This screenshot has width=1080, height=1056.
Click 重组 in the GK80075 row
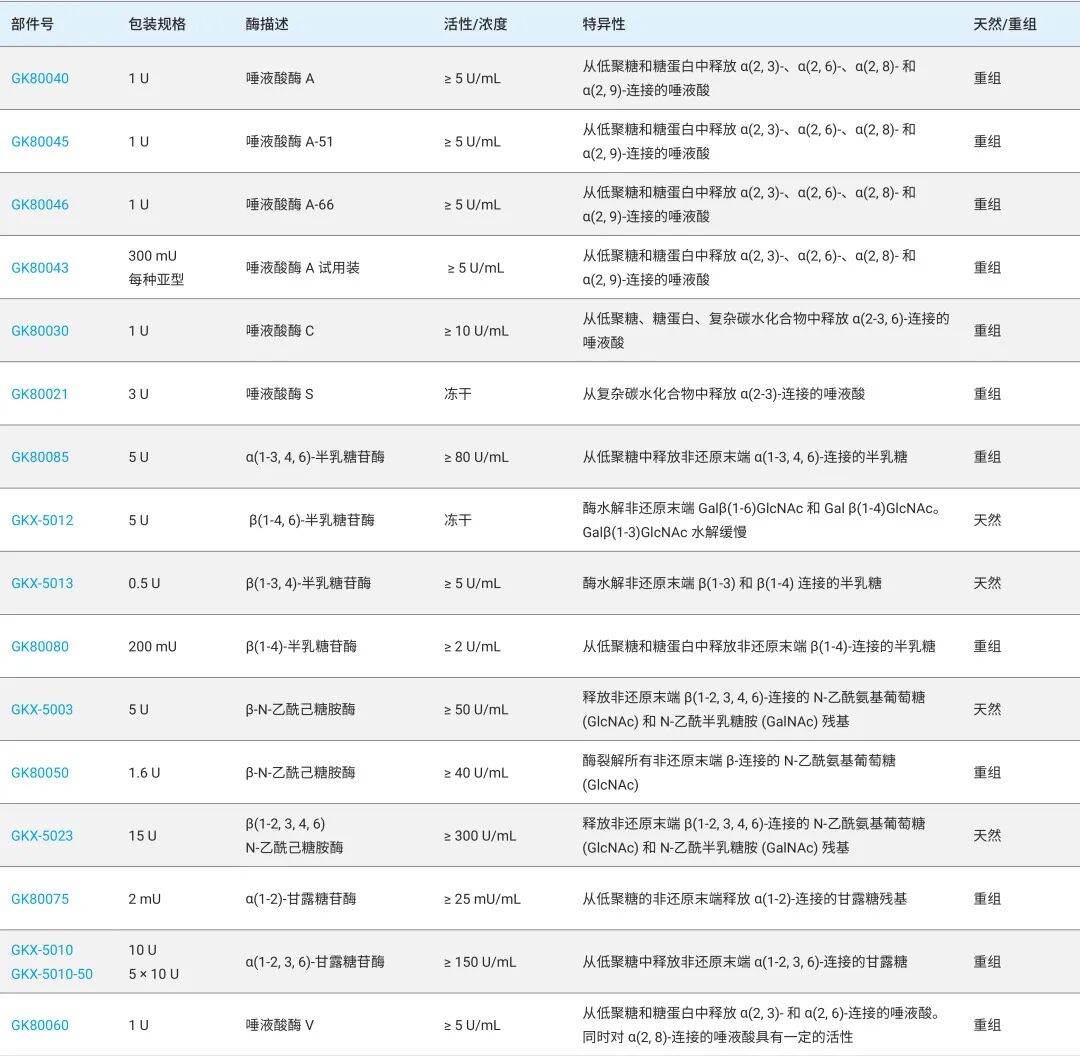987,899
